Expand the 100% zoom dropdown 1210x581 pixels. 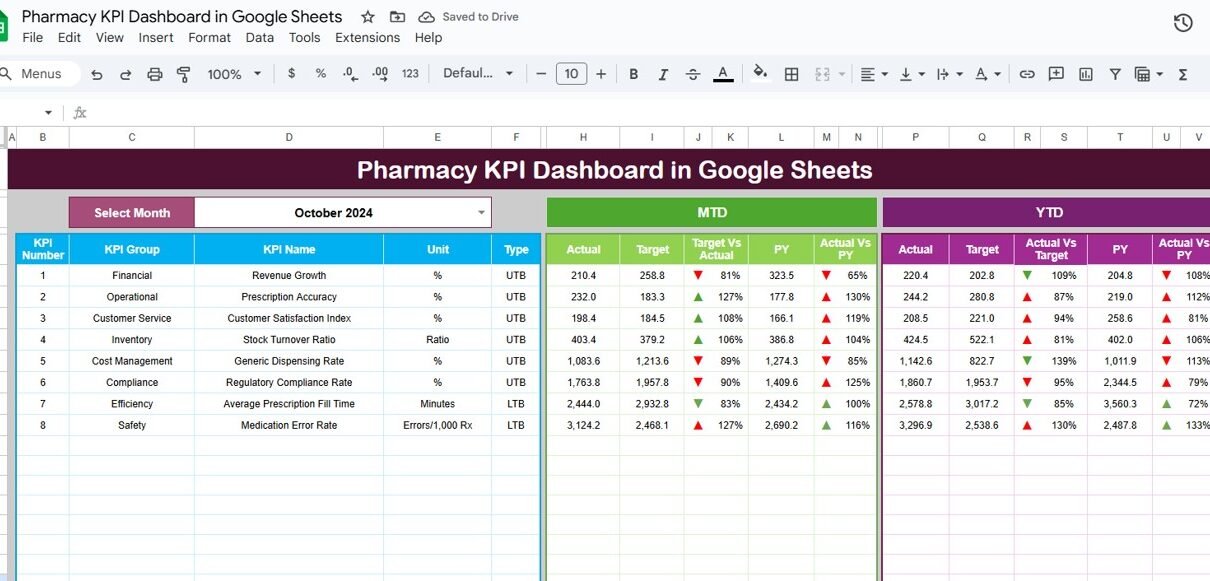click(234, 74)
